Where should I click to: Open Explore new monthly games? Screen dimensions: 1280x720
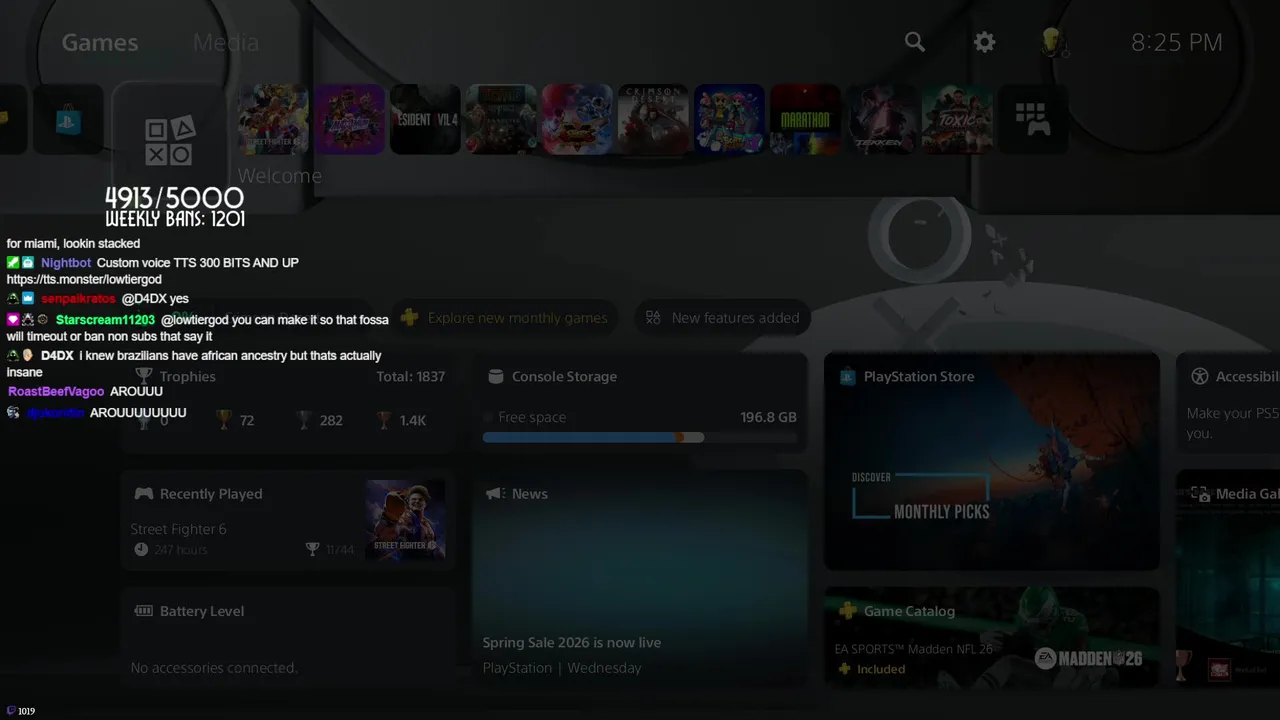[504, 318]
